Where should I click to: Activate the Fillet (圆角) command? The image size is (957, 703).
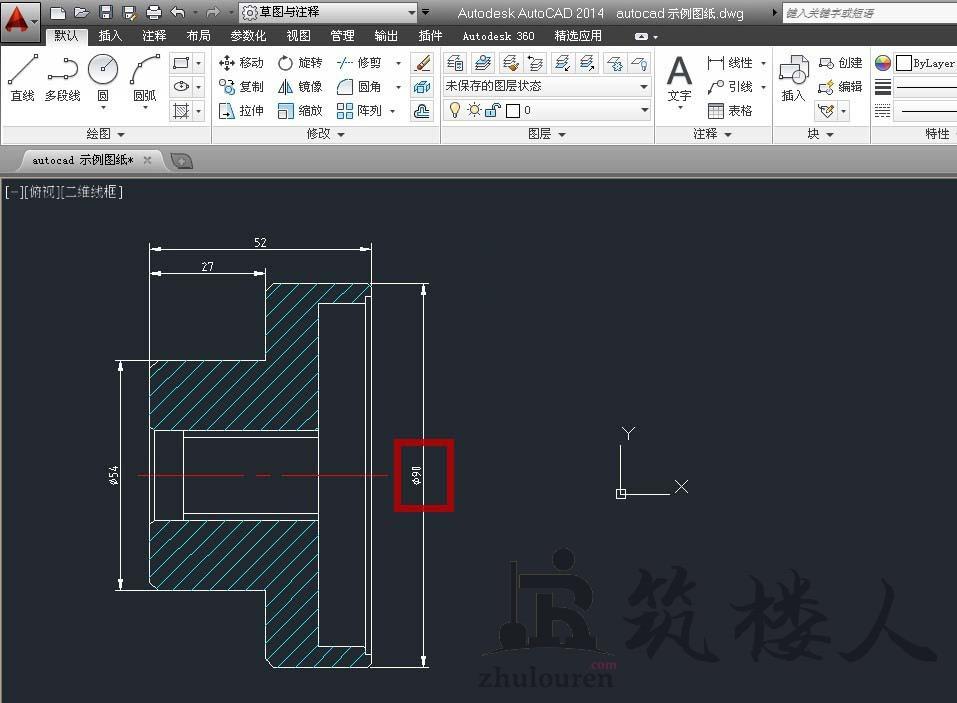(x=359, y=87)
